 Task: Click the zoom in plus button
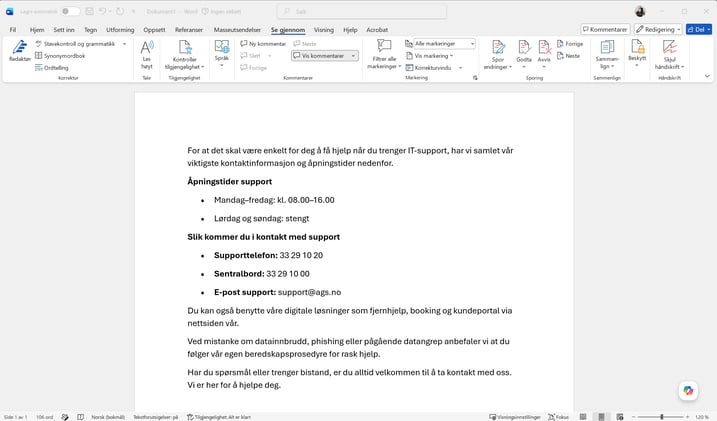pyautogui.click(x=687, y=417)
